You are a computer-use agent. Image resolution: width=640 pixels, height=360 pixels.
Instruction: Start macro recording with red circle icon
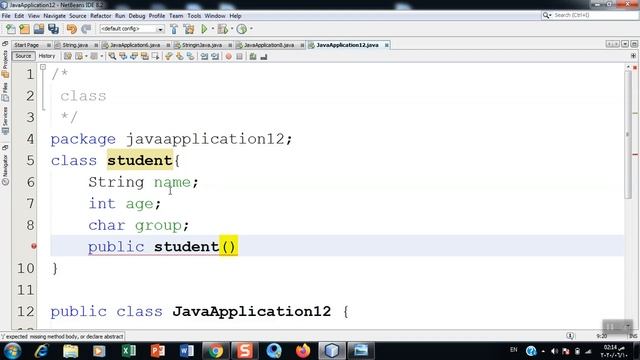(229, 56)
